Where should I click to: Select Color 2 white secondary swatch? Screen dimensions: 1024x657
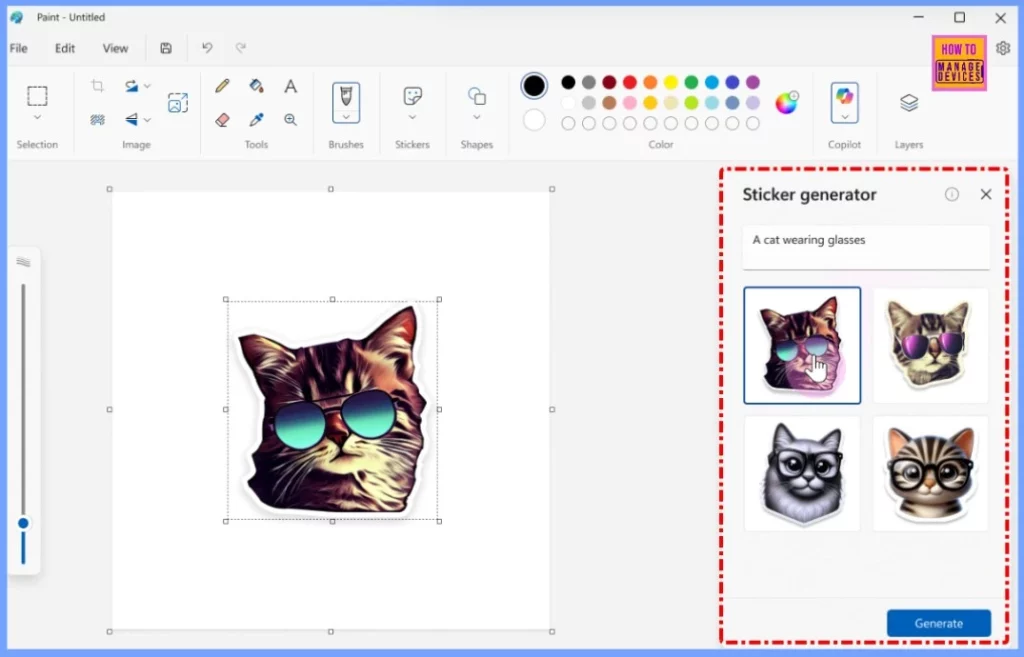click(534, 120)
